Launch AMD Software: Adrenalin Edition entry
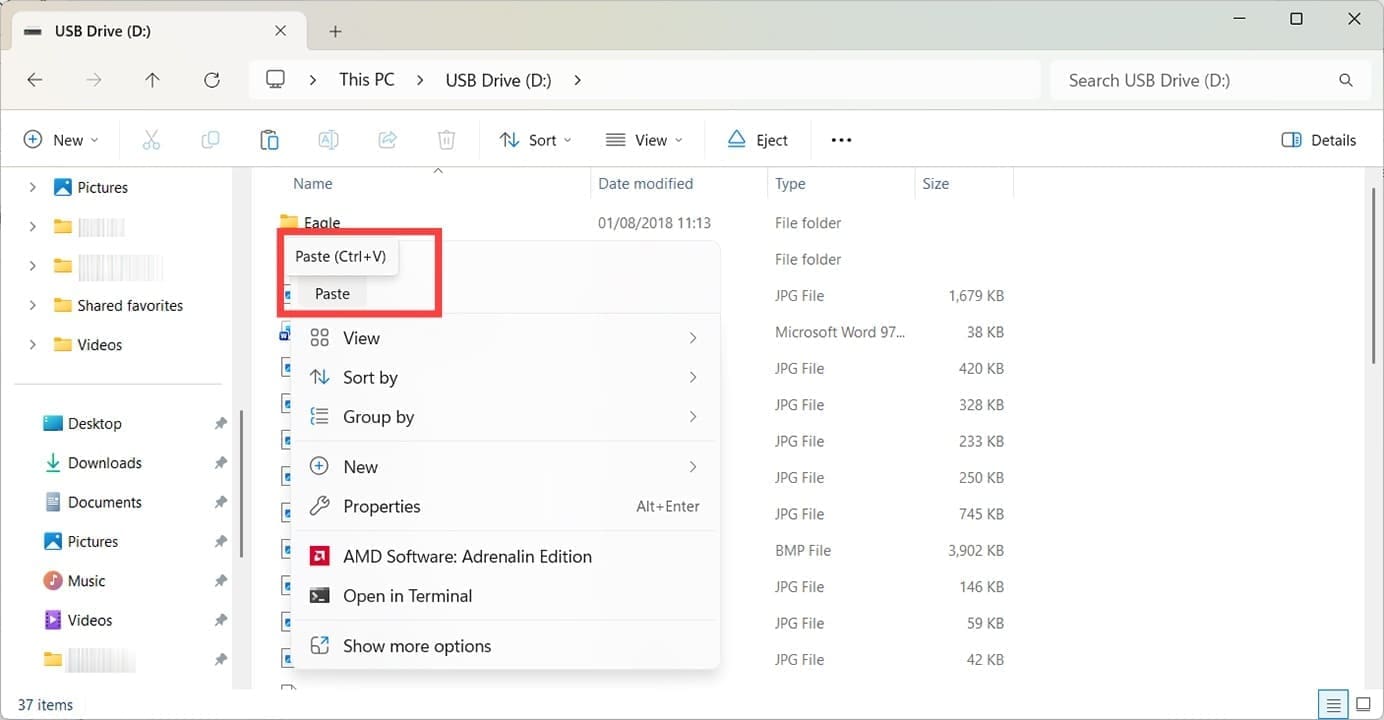The width and height of the screenshot is (1384, 720). tap(505, 556)
